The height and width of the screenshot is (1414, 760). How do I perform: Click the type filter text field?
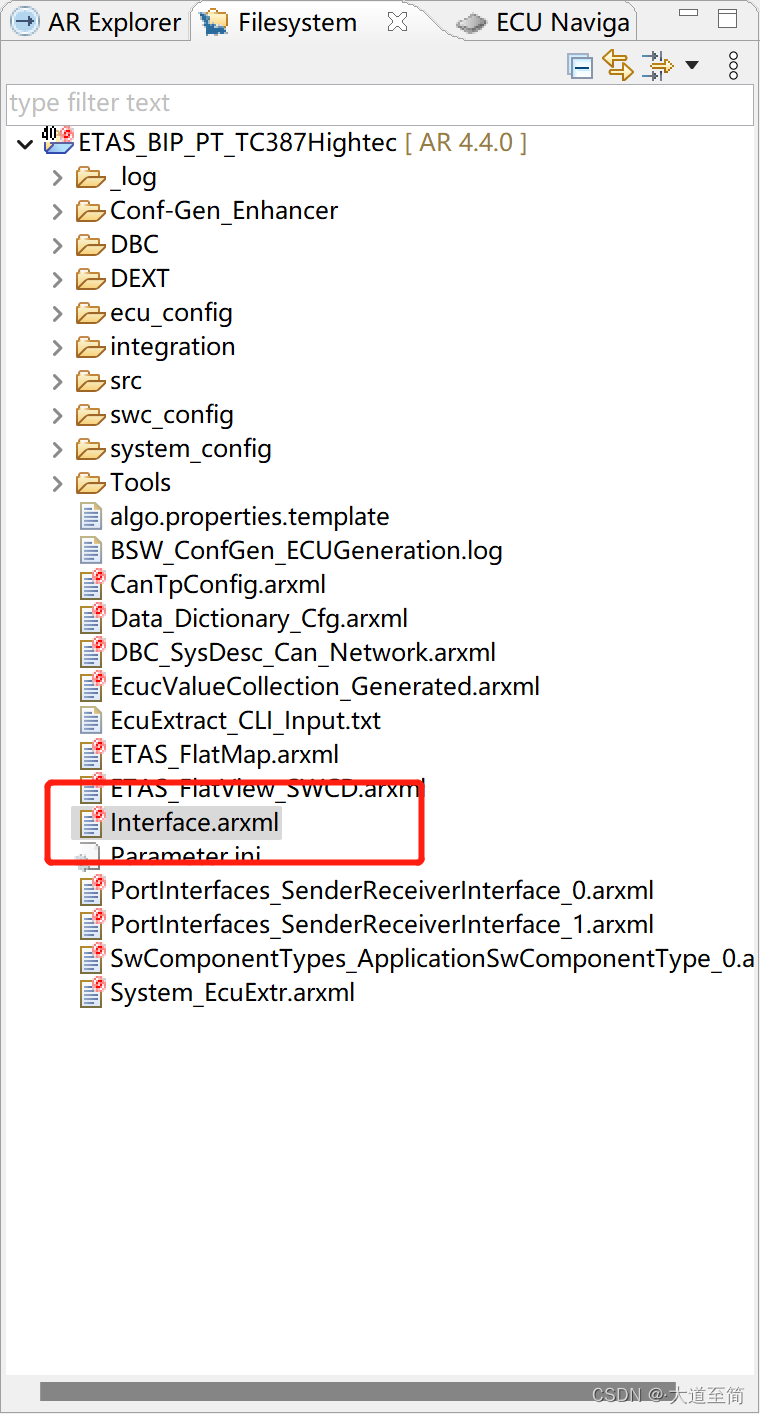(x=380, y=103)
